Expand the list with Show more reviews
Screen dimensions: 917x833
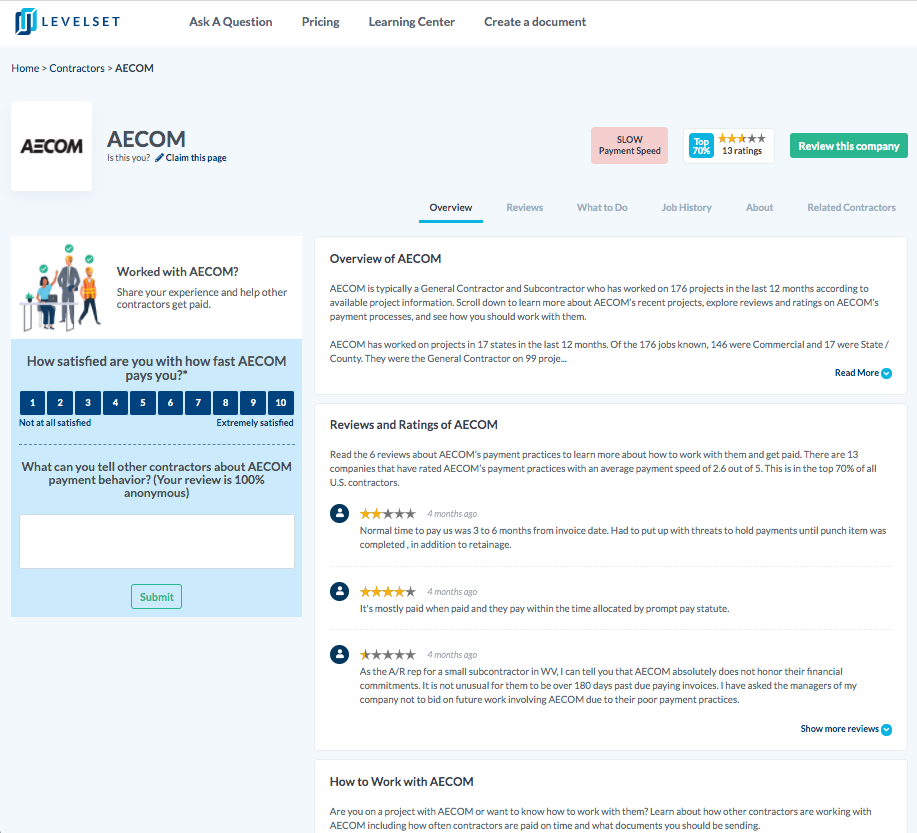[846, 729]
